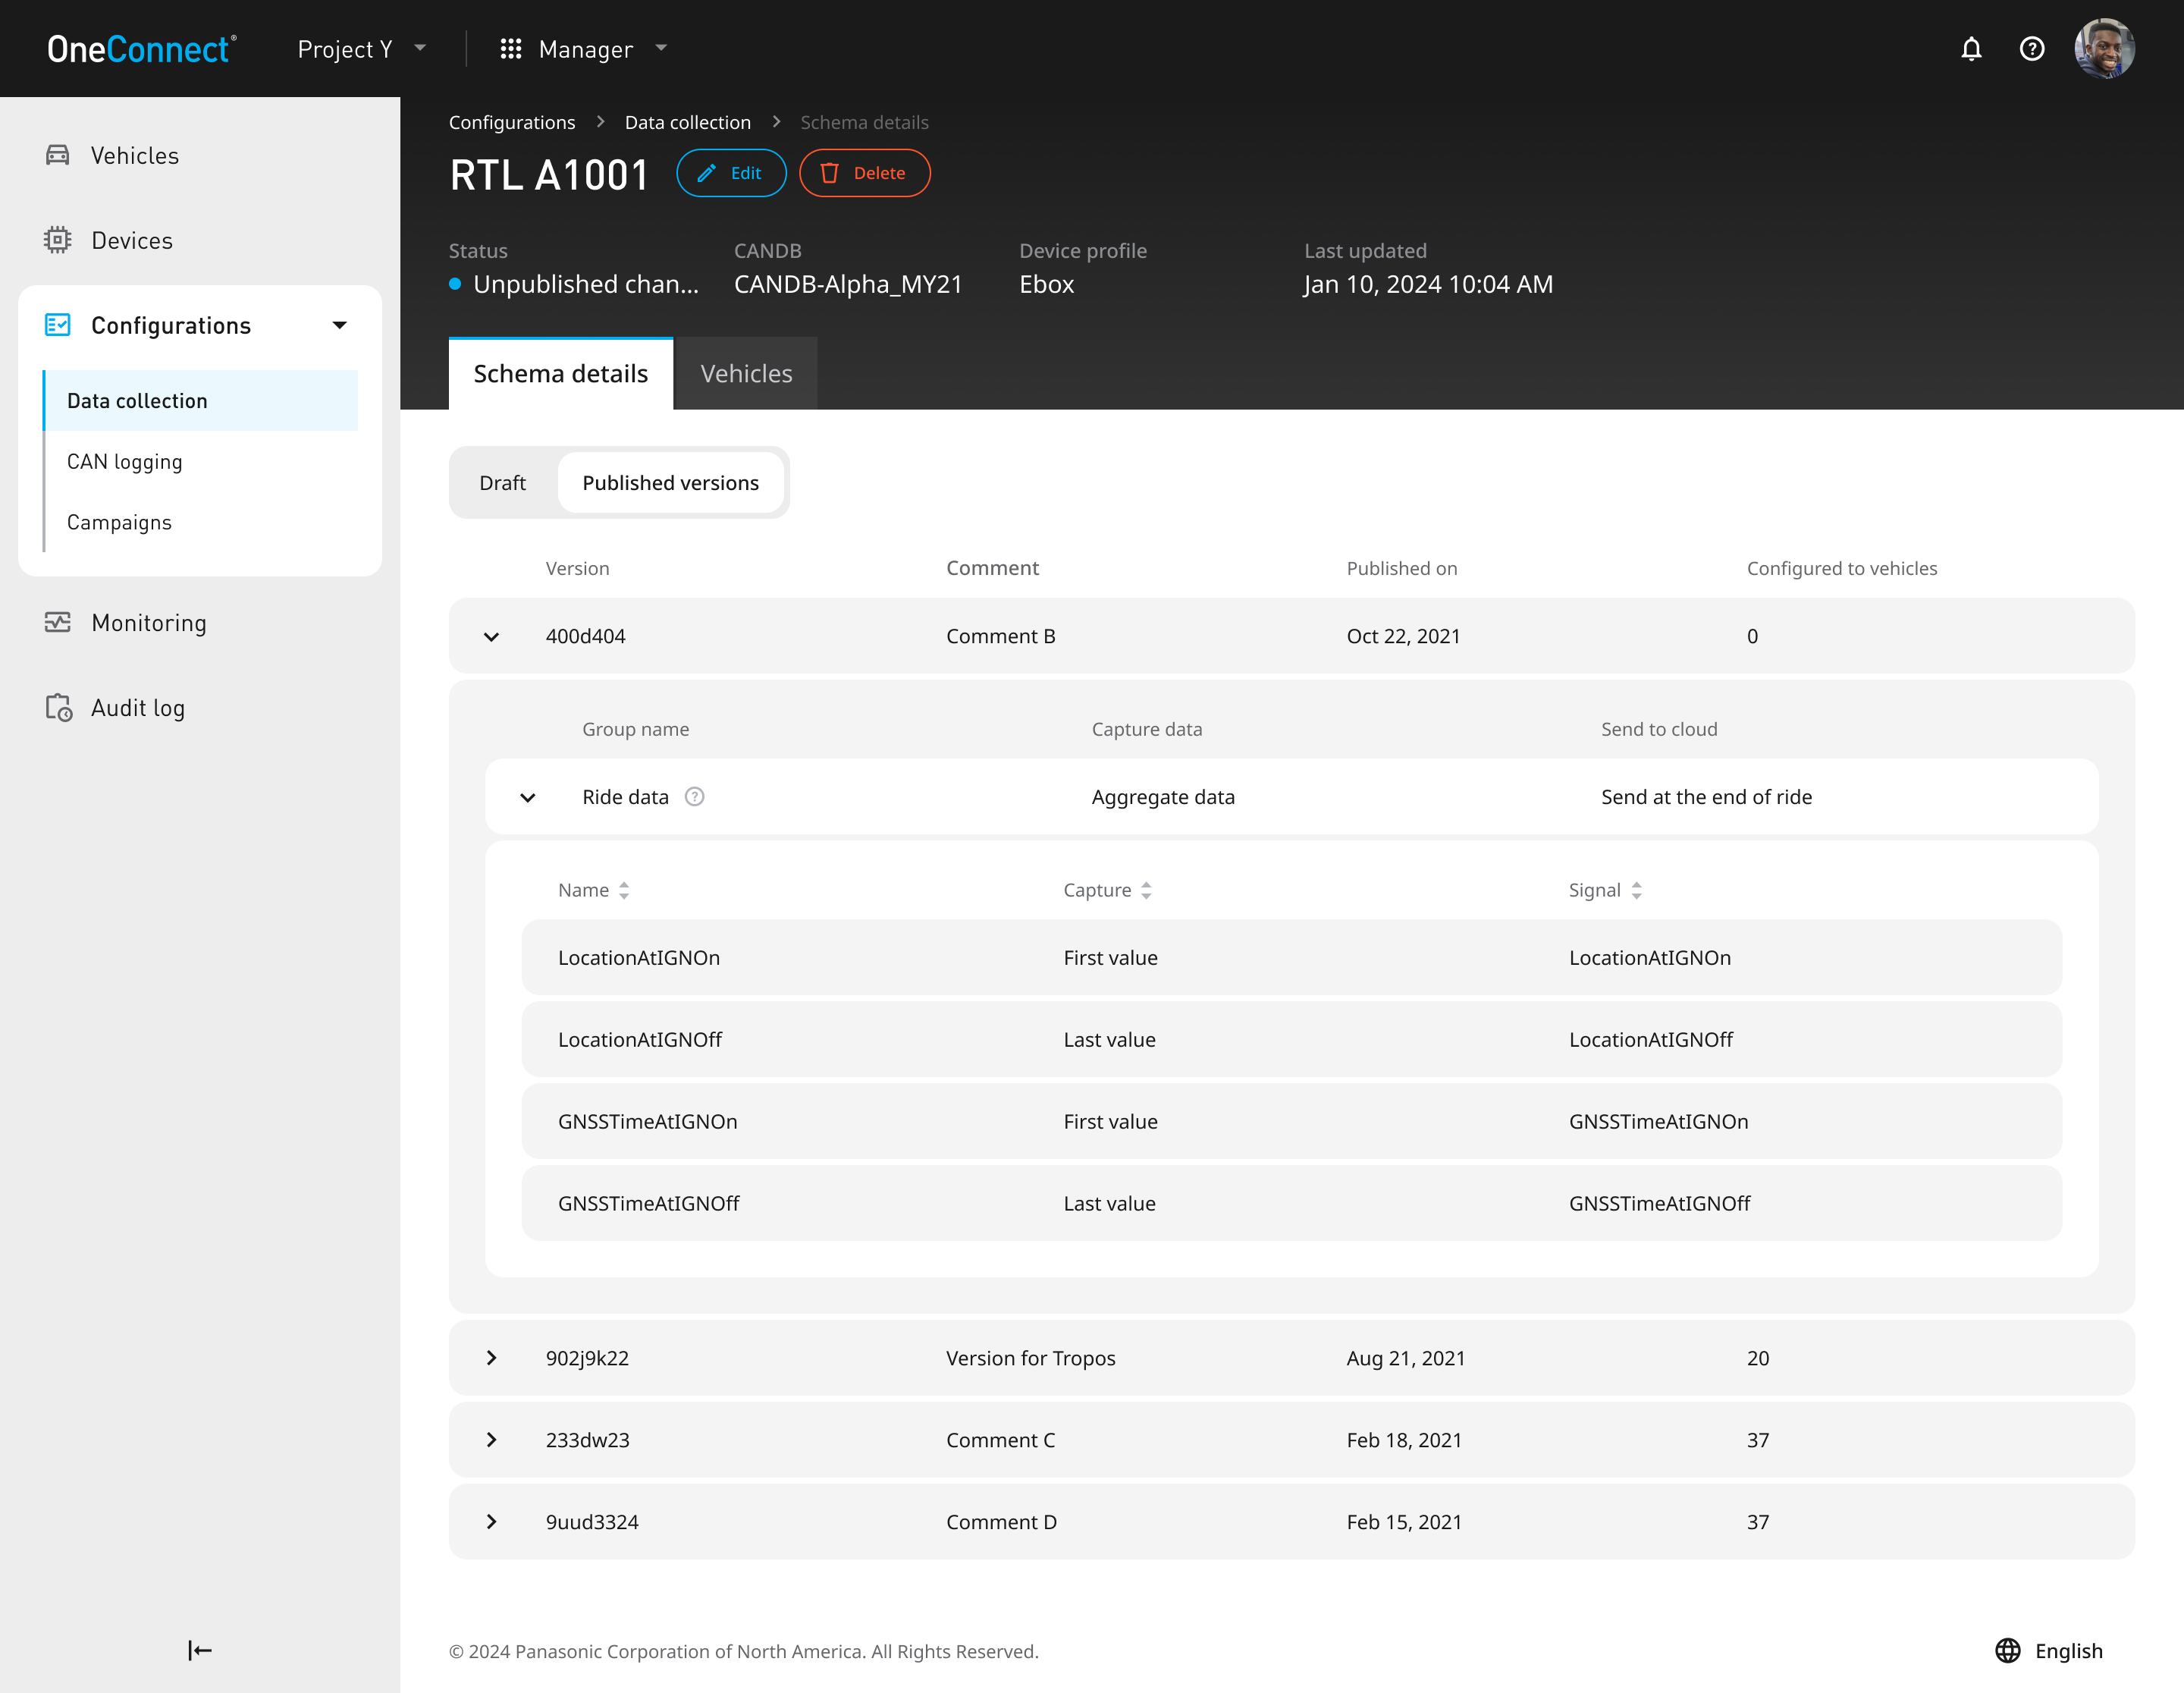2184x1693 pixels.
Task: Collapse version 400d404 row
Action: 491,637
